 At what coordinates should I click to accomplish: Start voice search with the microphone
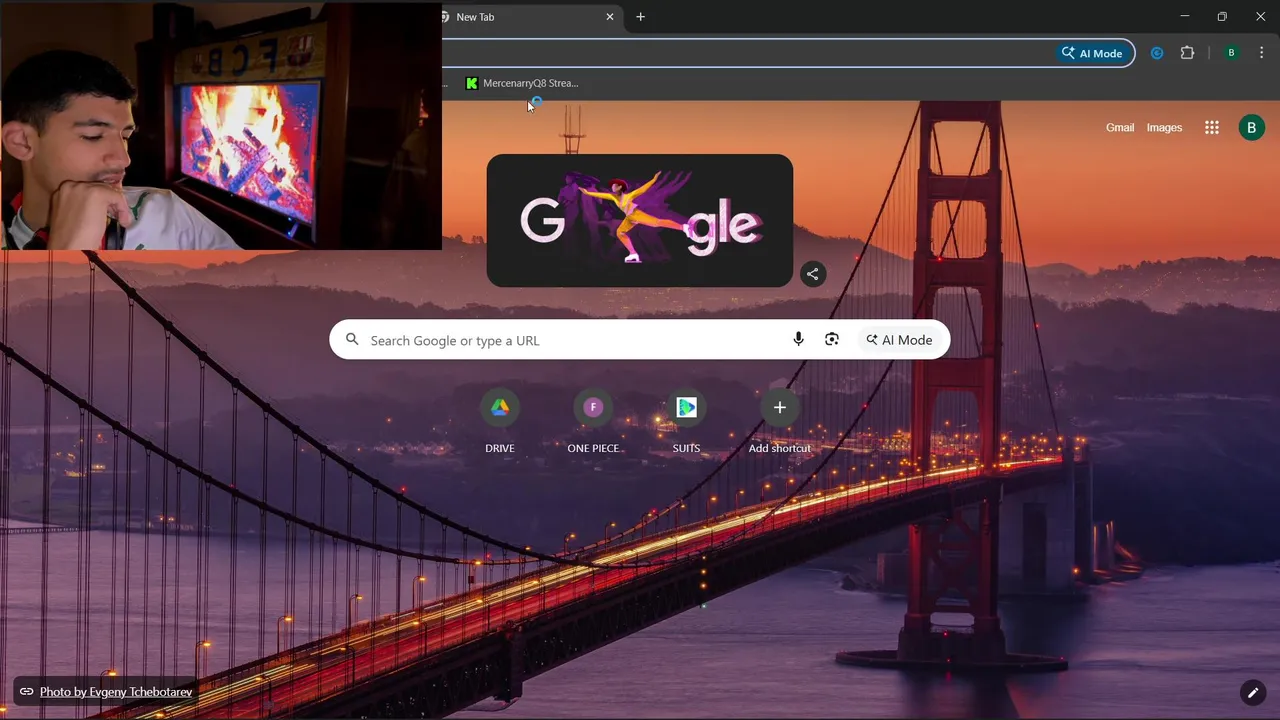(x=798, y=340)
